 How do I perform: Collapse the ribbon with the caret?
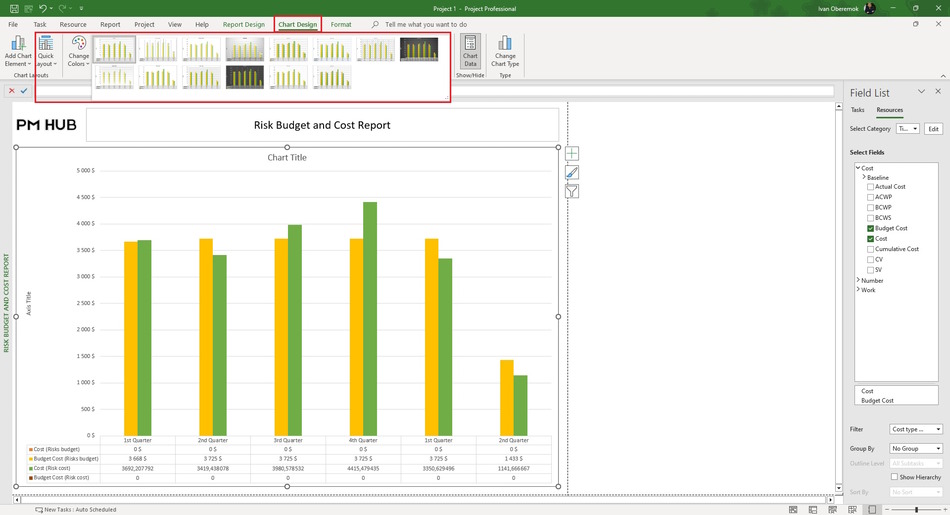pyautogui.click(x=943, y=76)
